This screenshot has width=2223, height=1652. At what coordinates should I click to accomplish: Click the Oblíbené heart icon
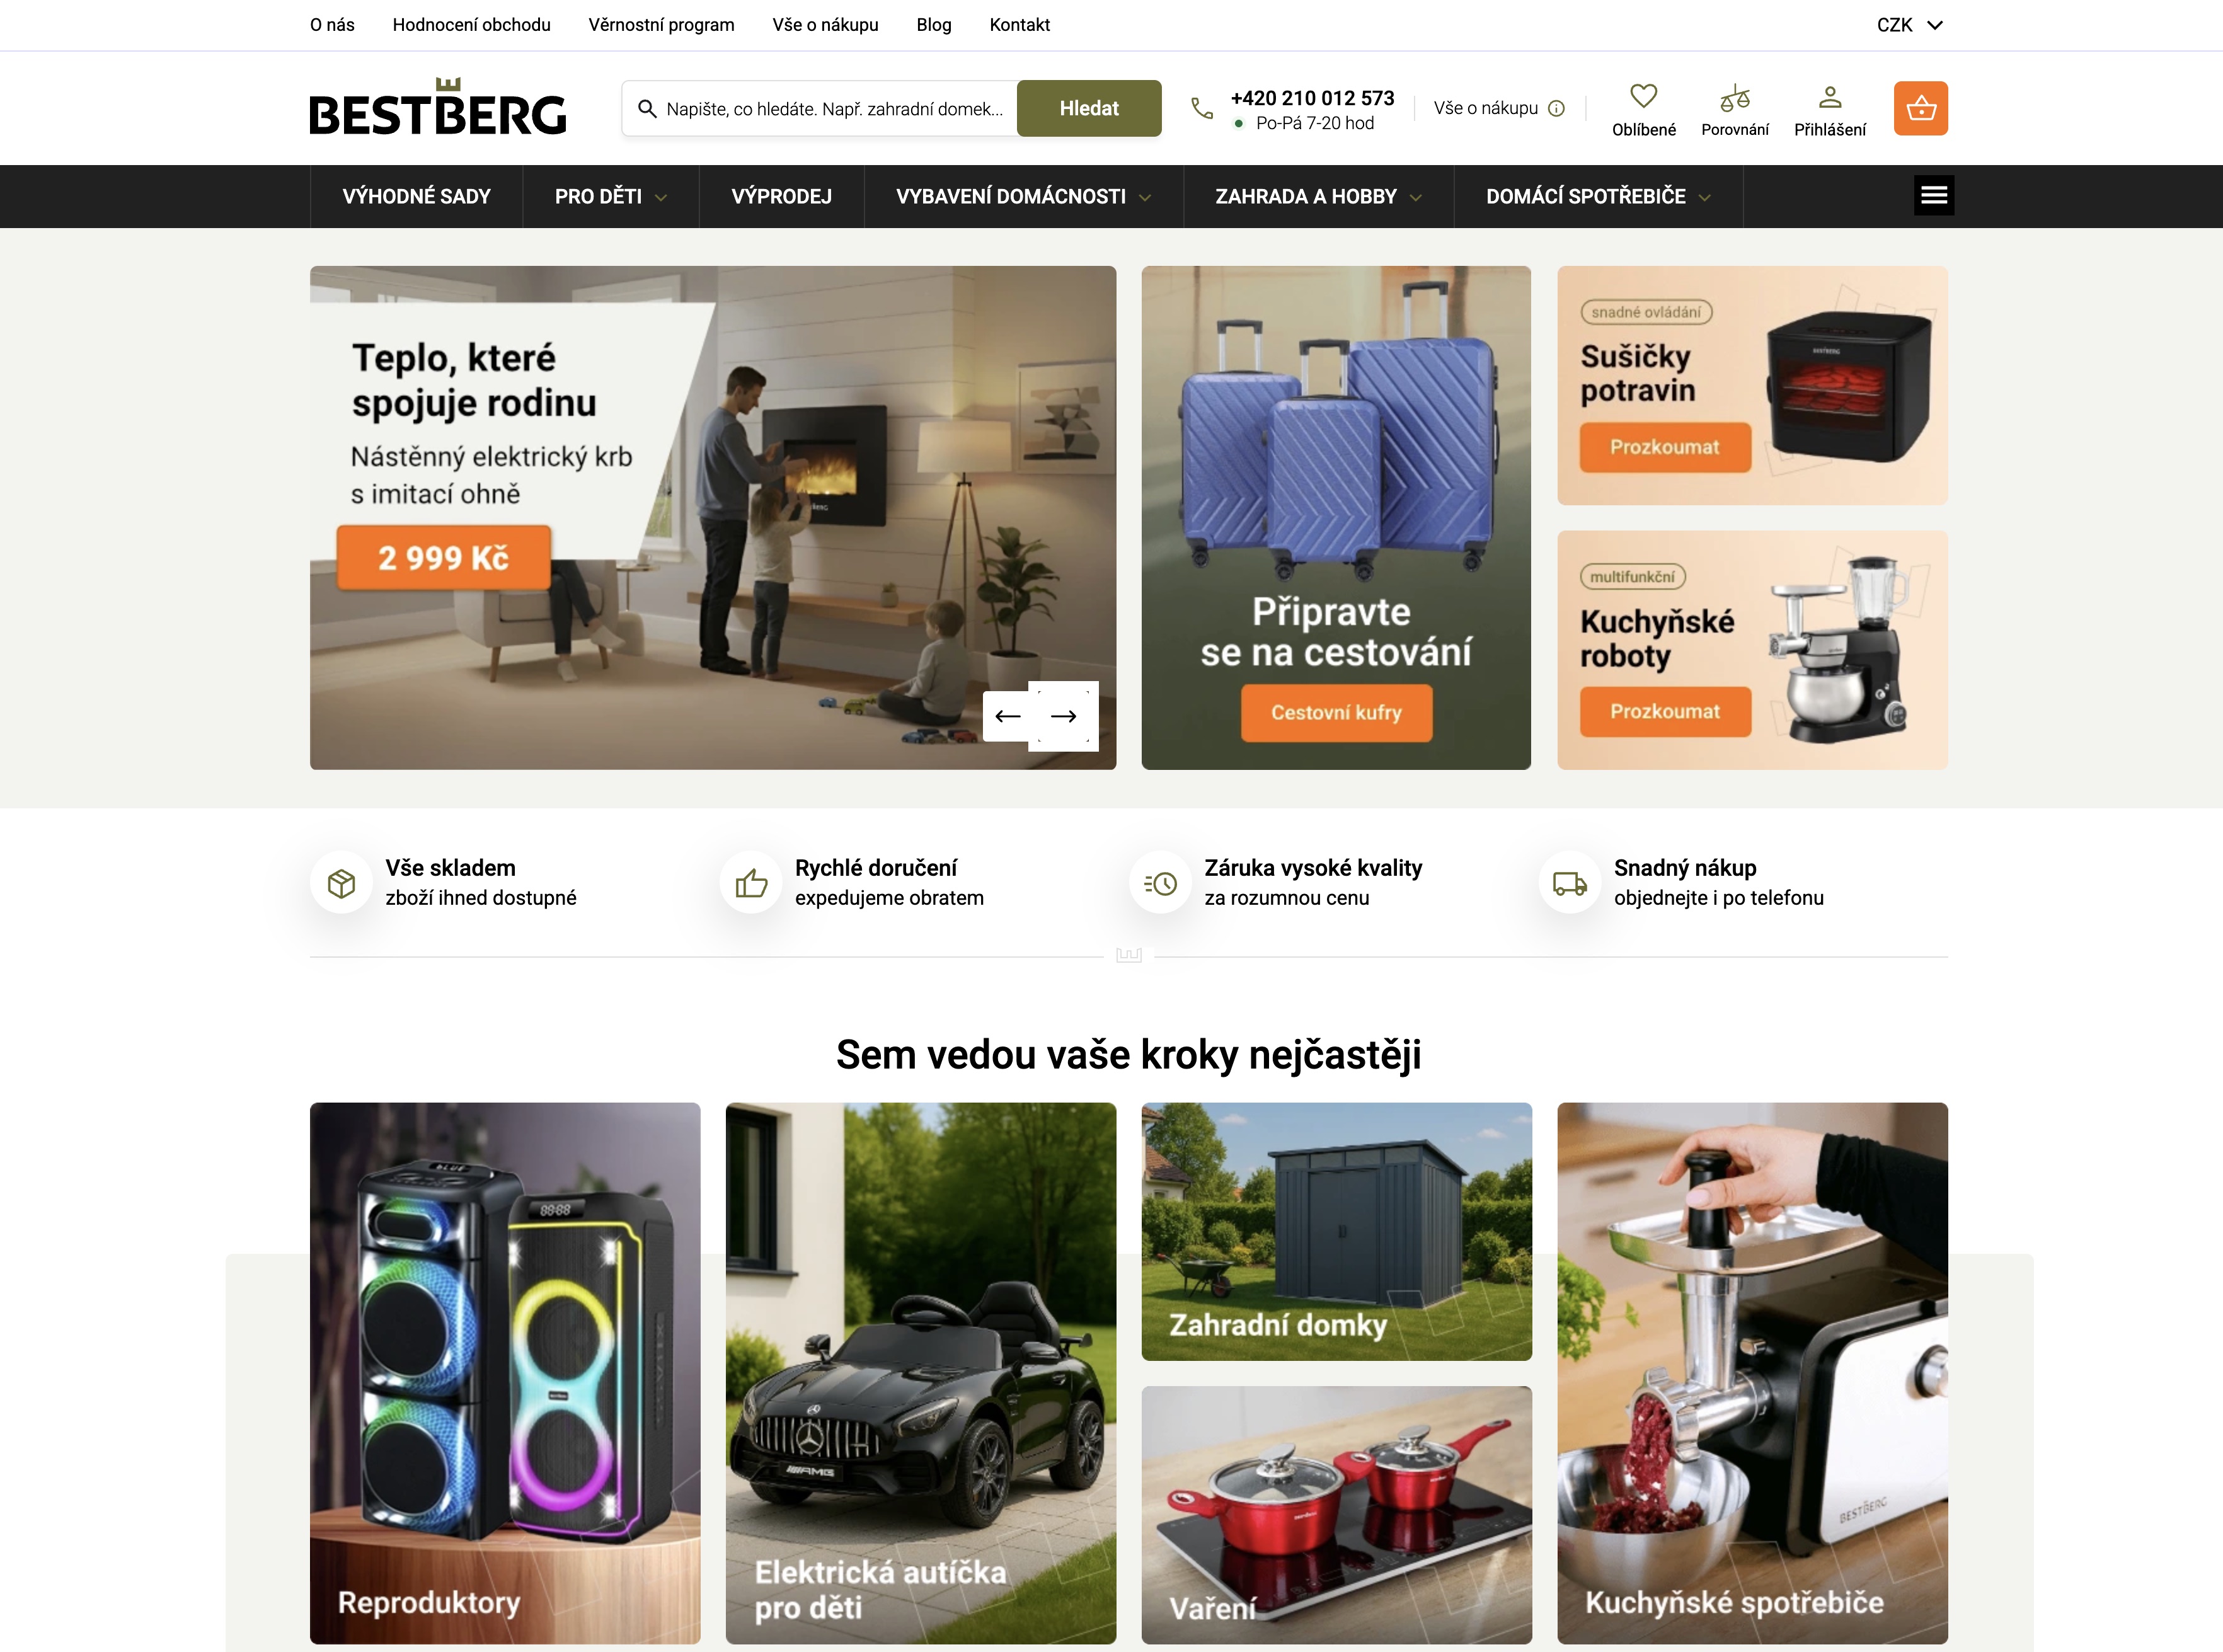[x=1643, y=96]
